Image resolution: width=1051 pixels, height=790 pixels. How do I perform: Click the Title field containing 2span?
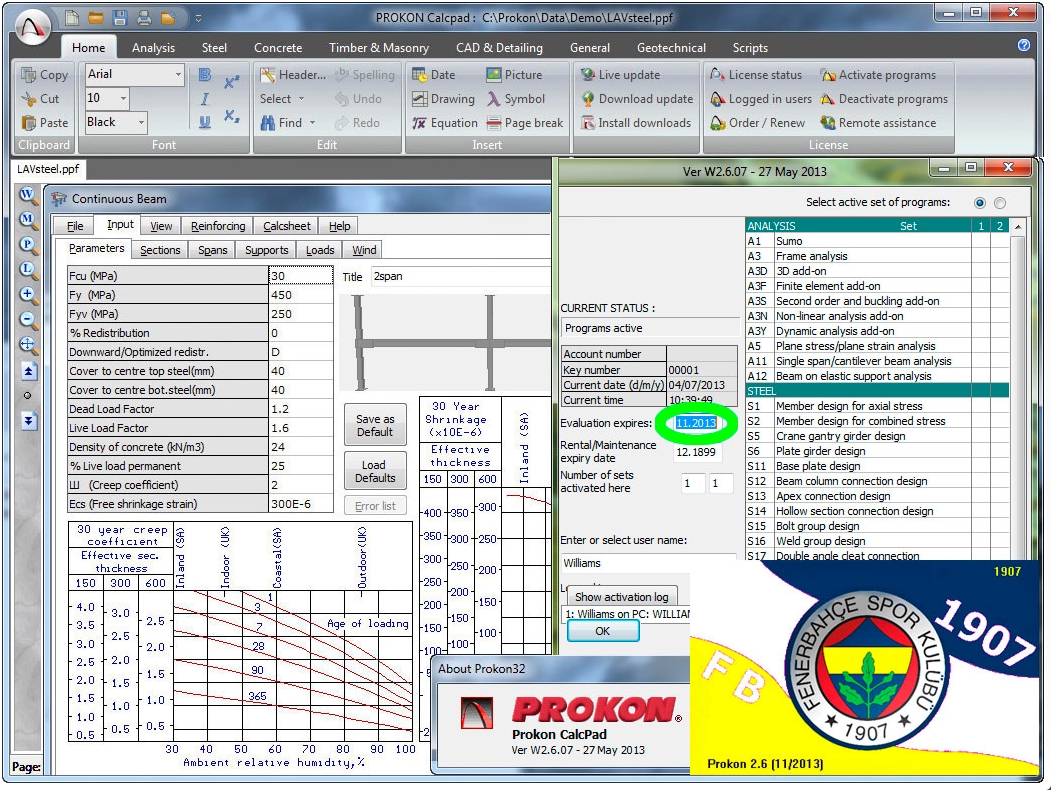[x=461, y=276]
